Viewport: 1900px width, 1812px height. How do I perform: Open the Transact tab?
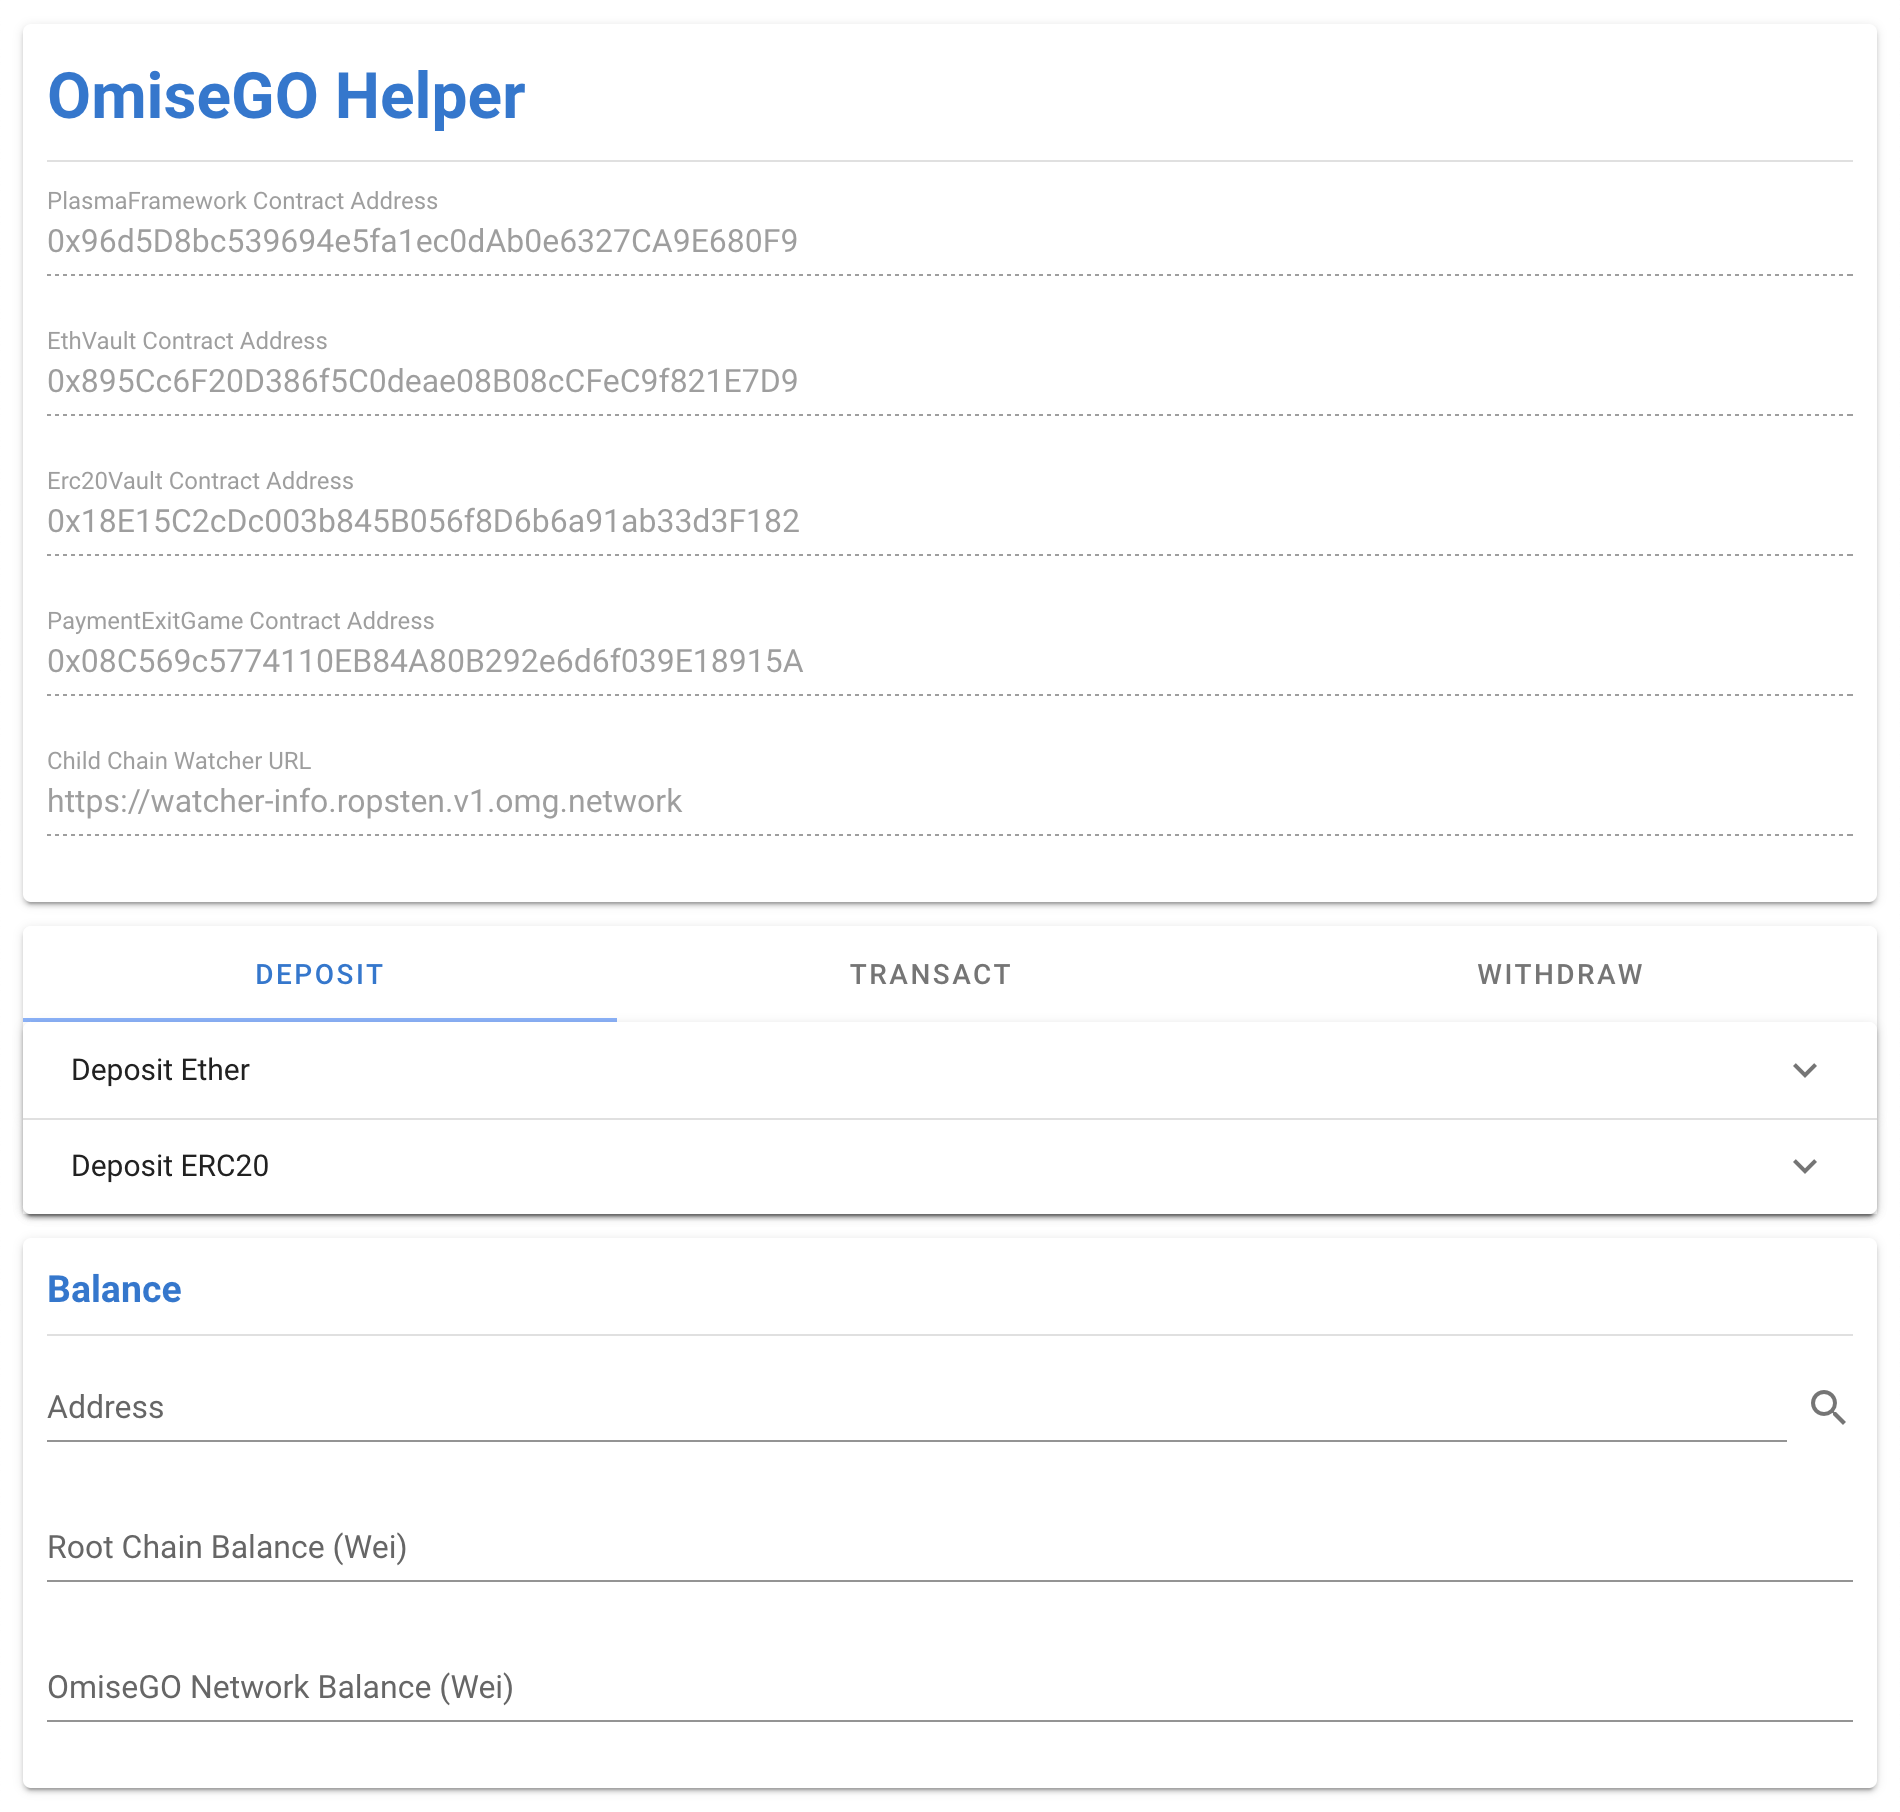pyautogui.click(x=931, y=974)
